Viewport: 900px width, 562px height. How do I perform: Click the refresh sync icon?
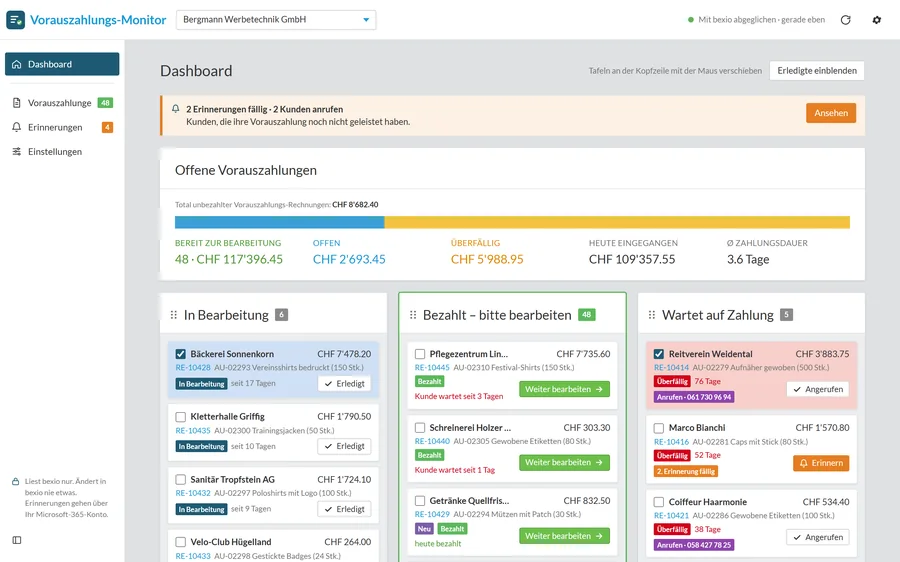coord(845,20)
